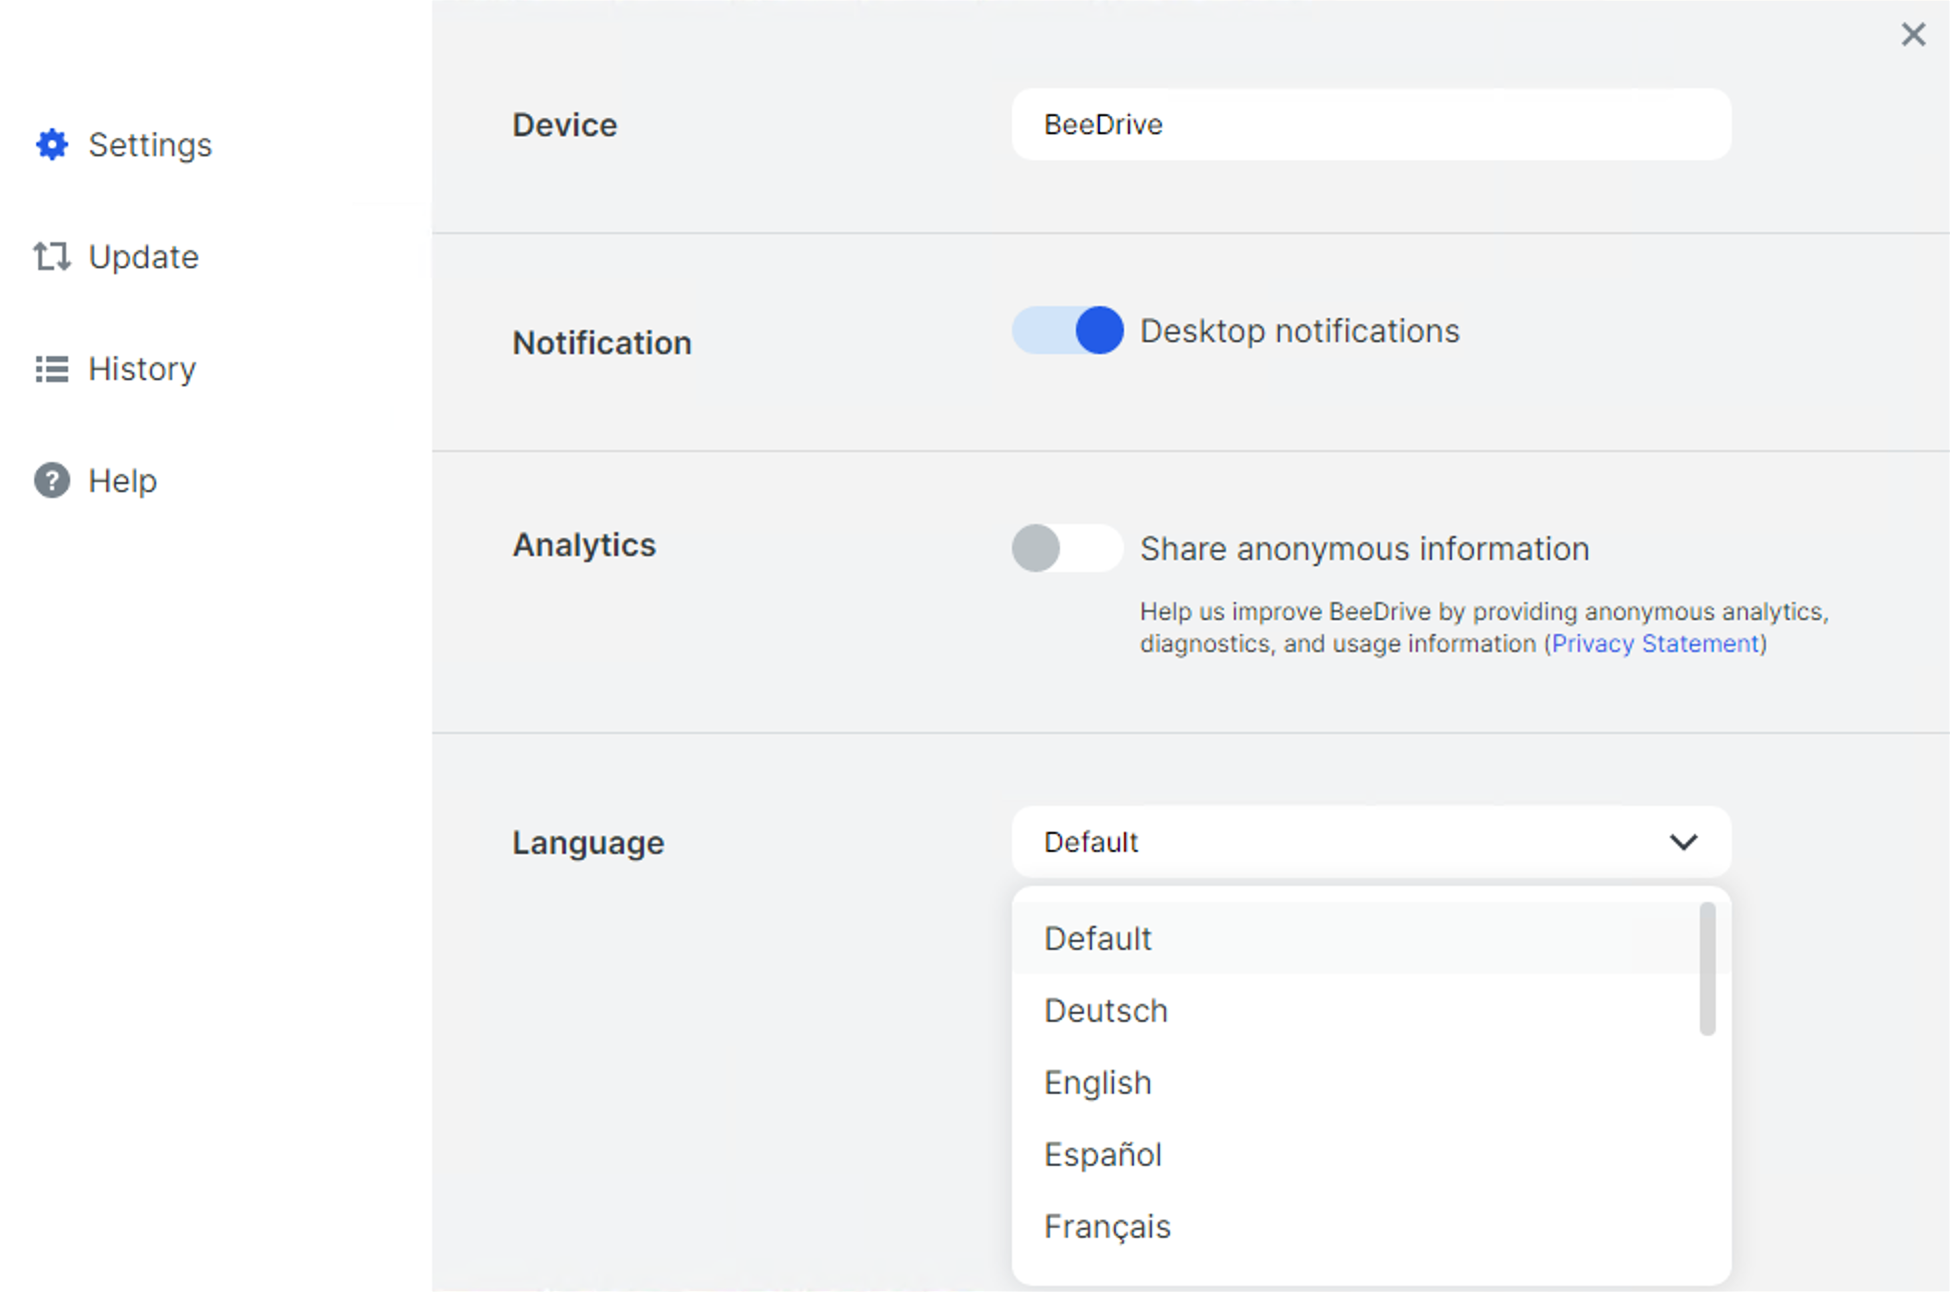Open the Privacy Statement link
This screenshot has width=1950, height=1292.
point(1655,643)
